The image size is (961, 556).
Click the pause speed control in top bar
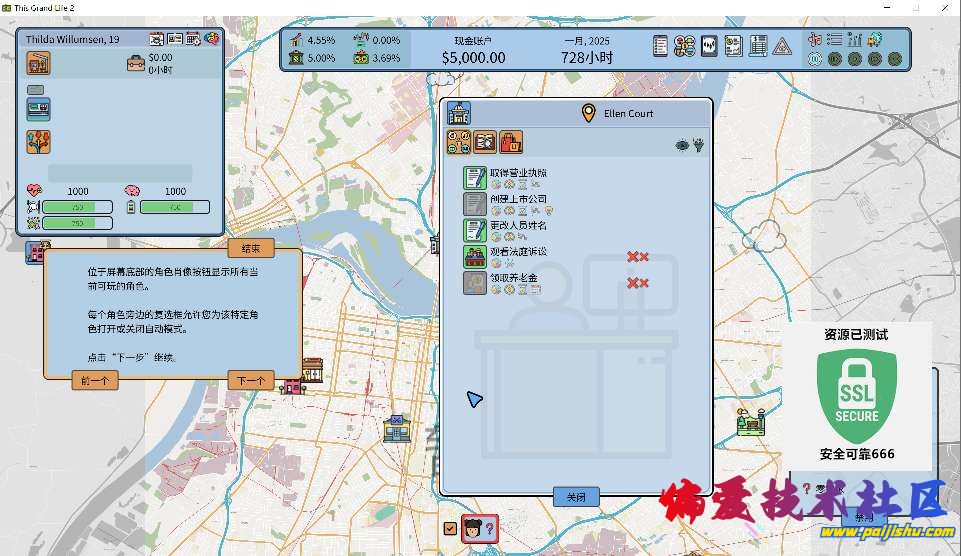pyautogui.click(x=815, y=59)
